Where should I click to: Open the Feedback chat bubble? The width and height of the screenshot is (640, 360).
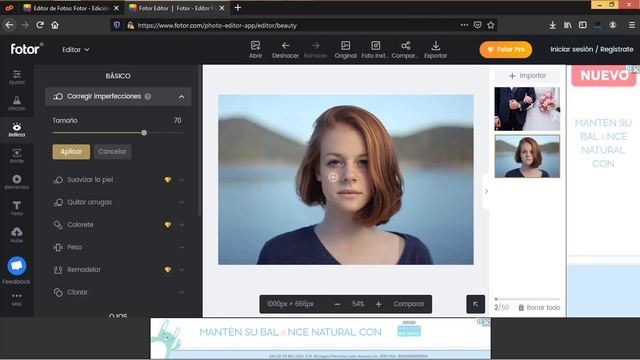[17, 266]
